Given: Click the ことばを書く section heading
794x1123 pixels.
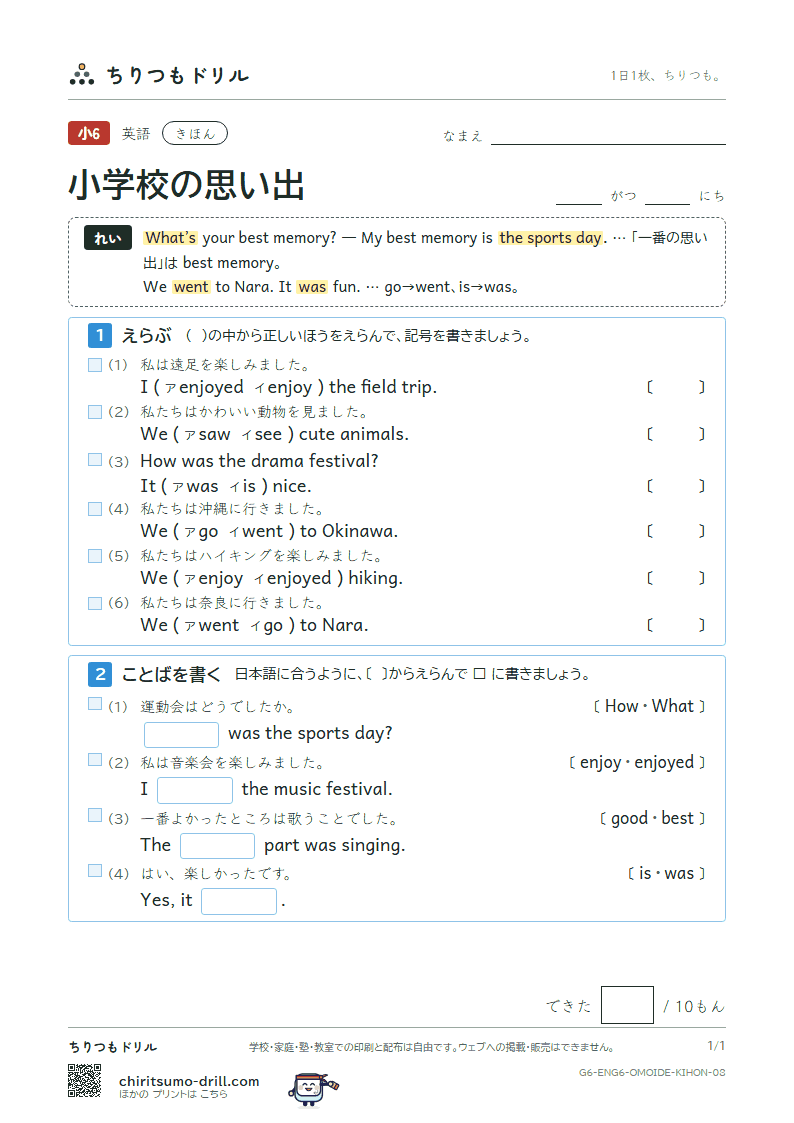Looking at the screenshot, I should point(171,674).
